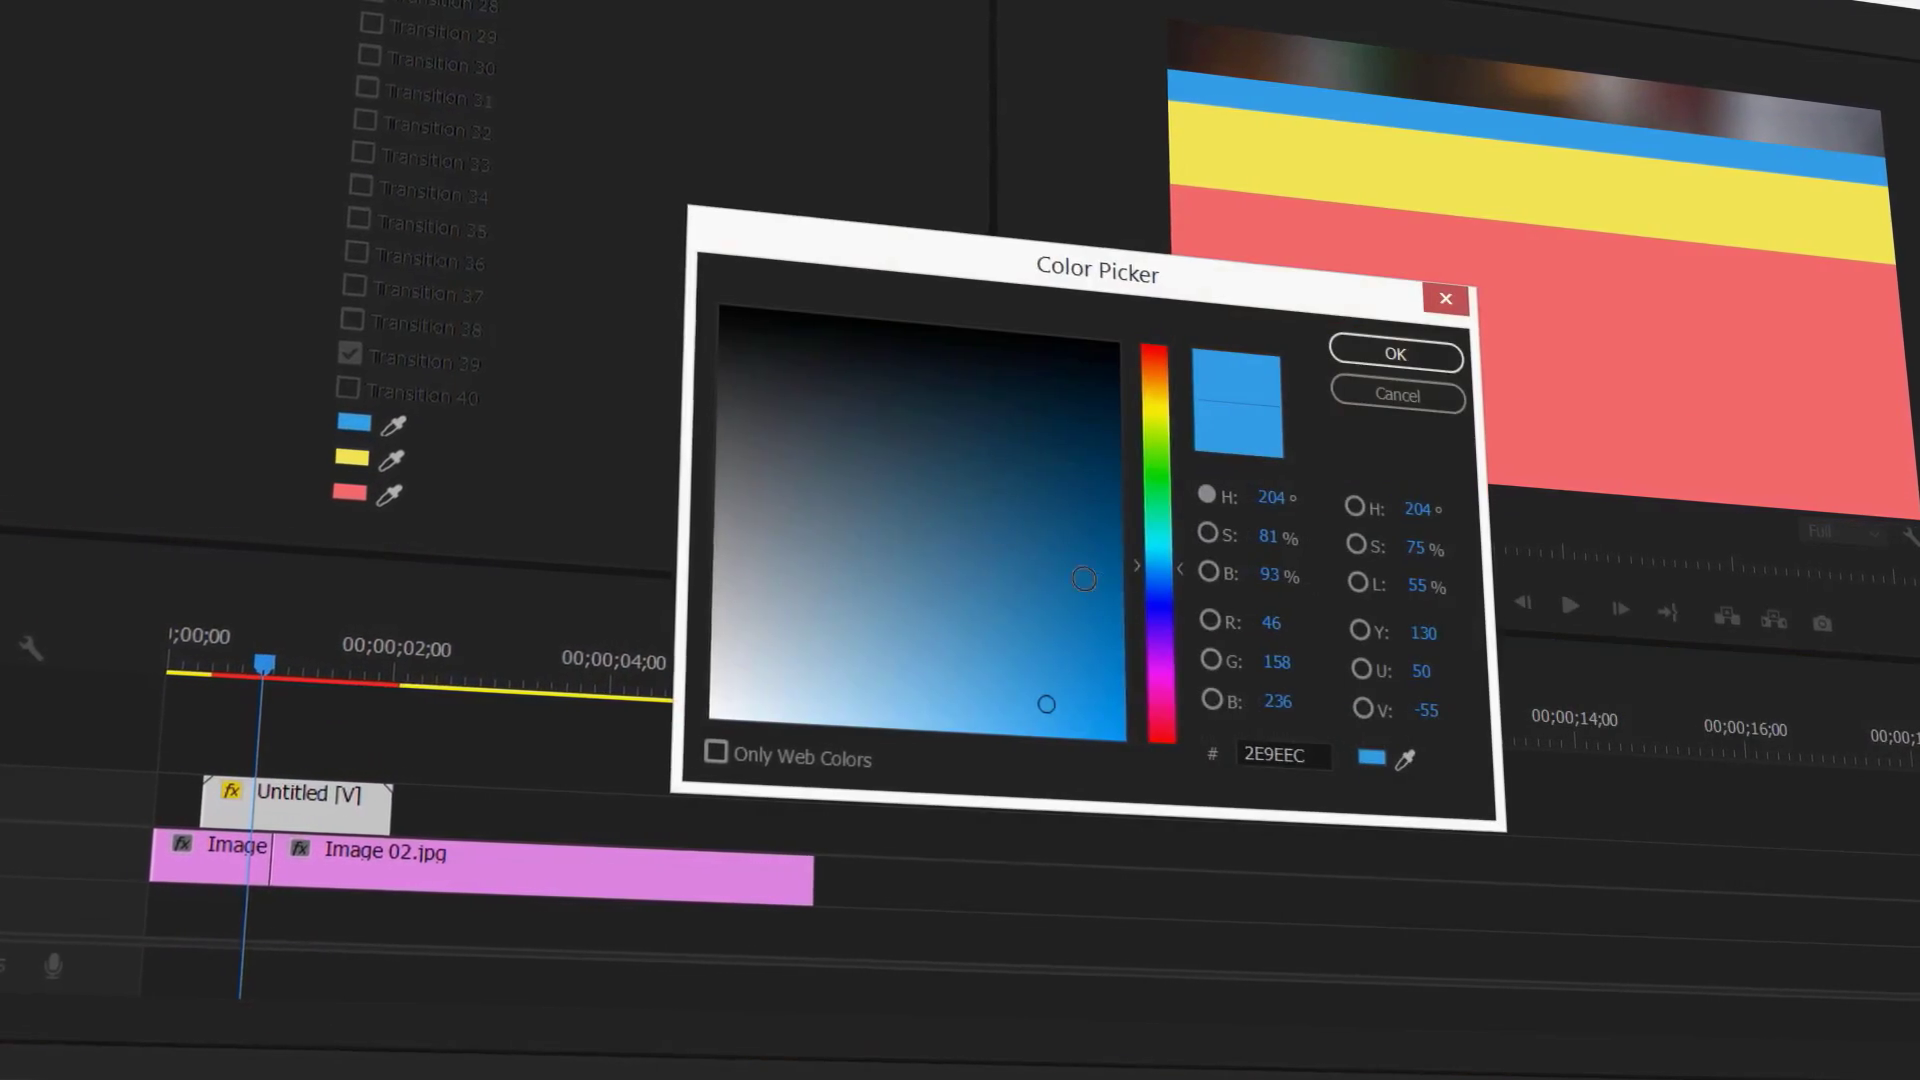This screenshot has width=1920, height=1080.
Task: Click the Export Frame camera icon
Action: (x=1822, y=623)
